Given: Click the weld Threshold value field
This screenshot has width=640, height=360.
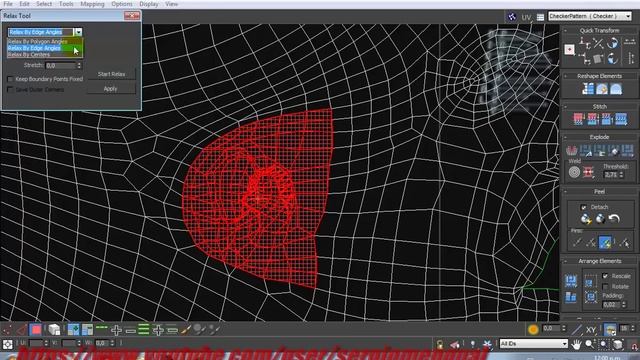Looking at the screenshot, I should (x=611, y=175).
